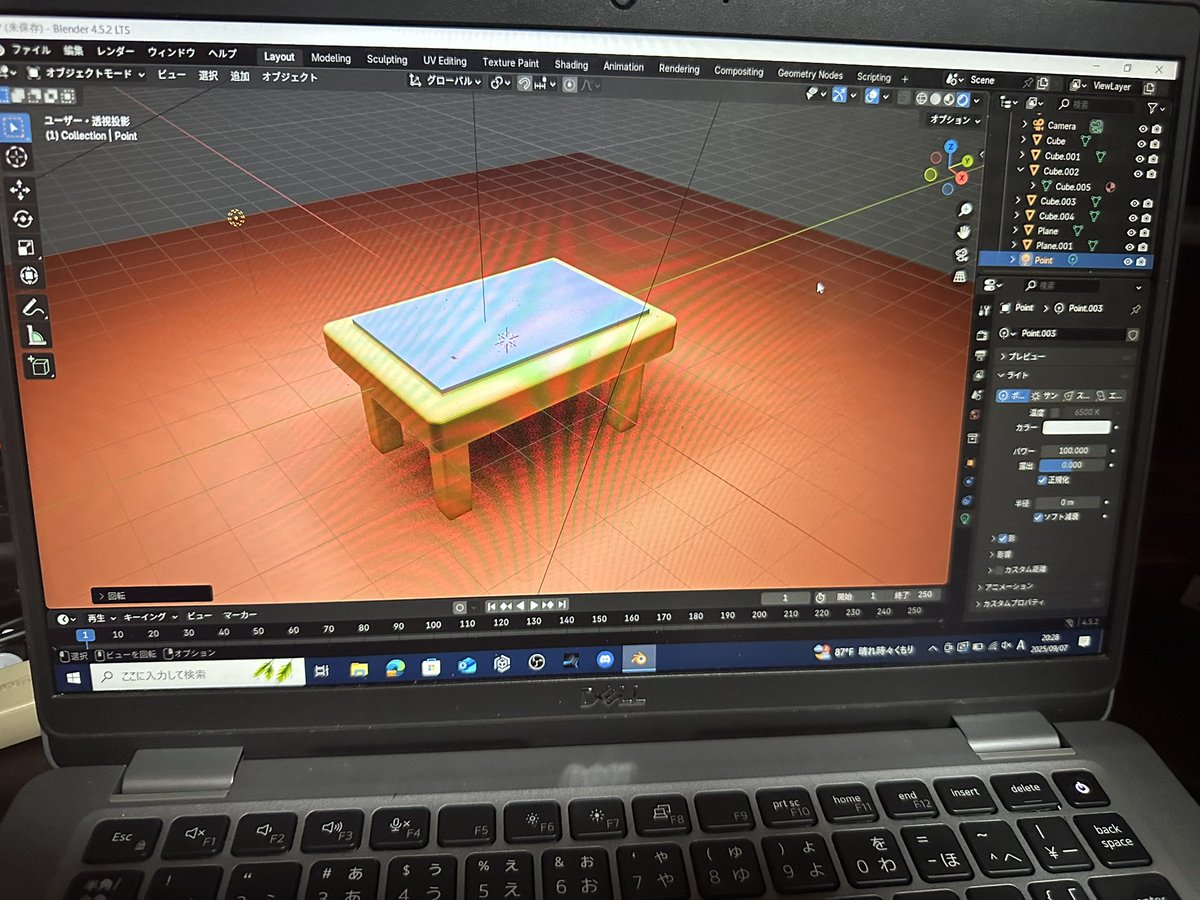
Task: Select the Rotate tool
Action: coord(24,219)
